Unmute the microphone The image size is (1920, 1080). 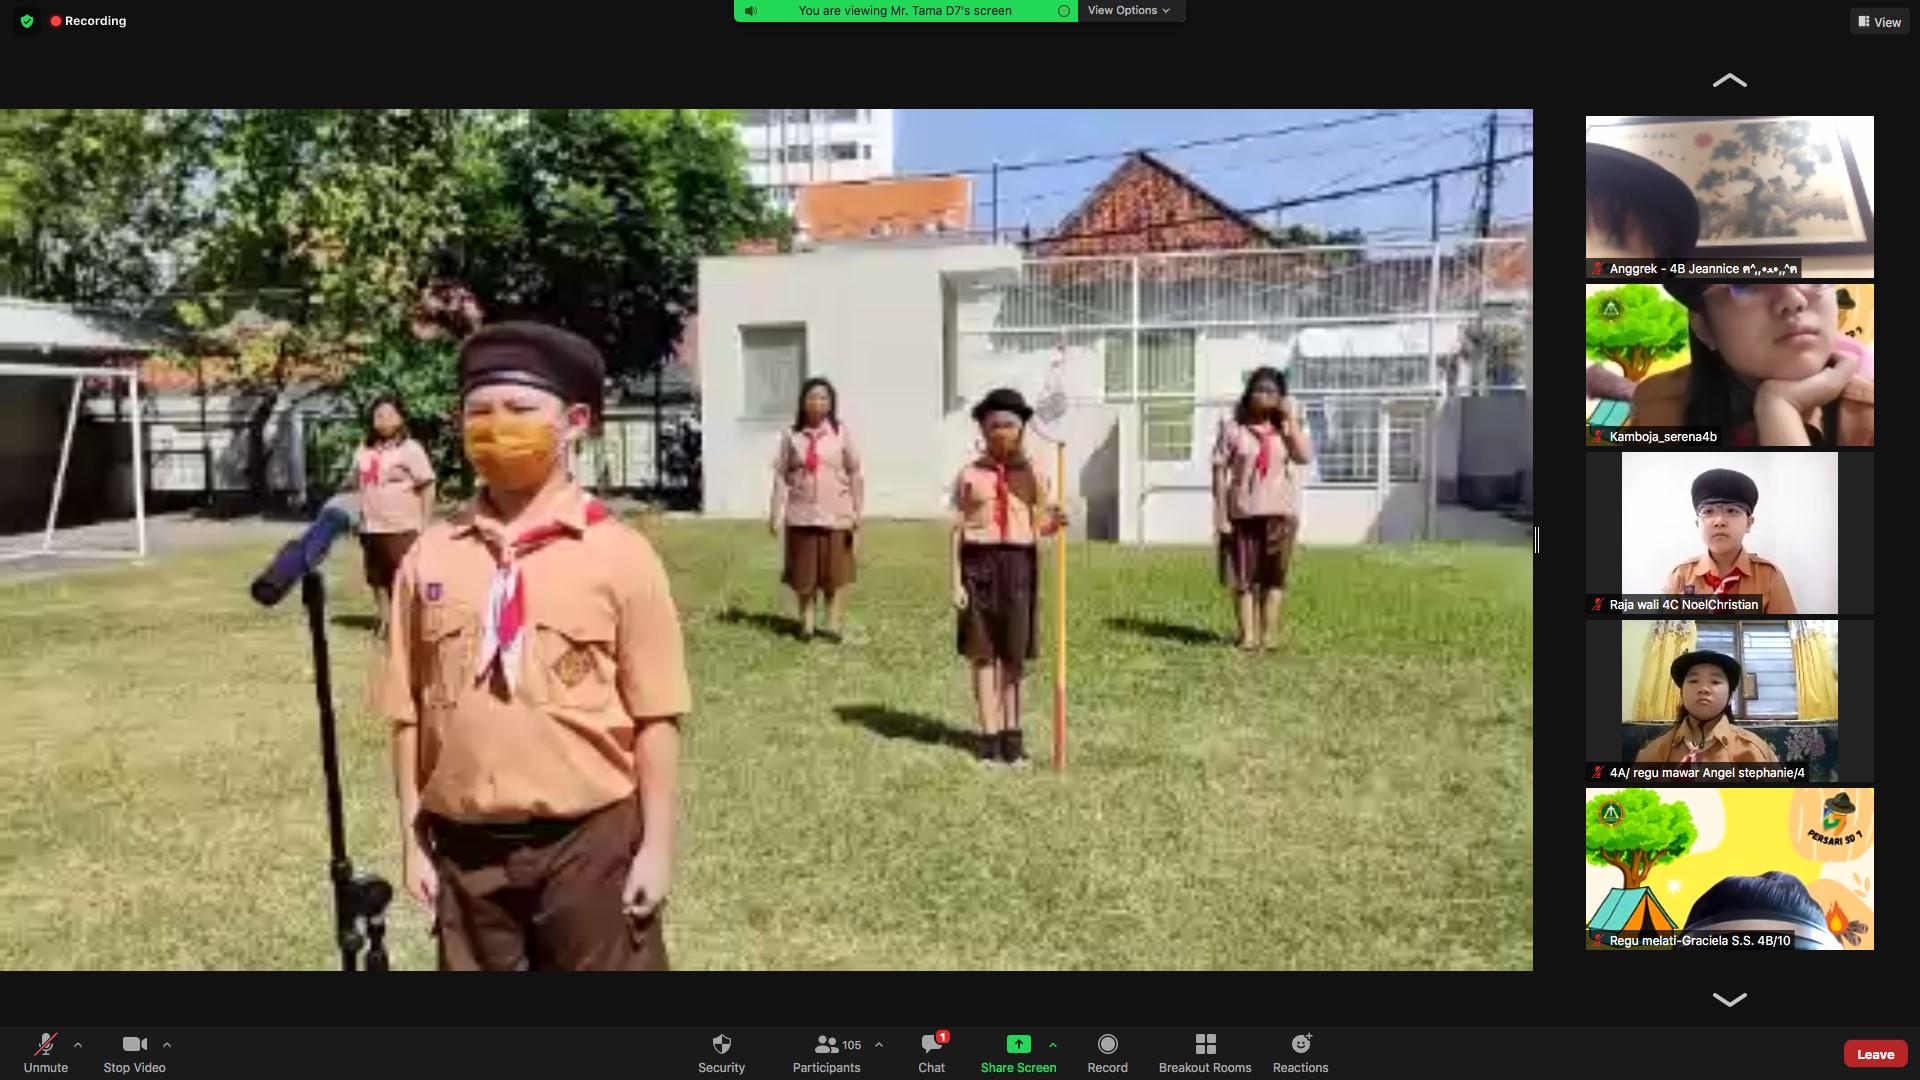coord(45,1045)
